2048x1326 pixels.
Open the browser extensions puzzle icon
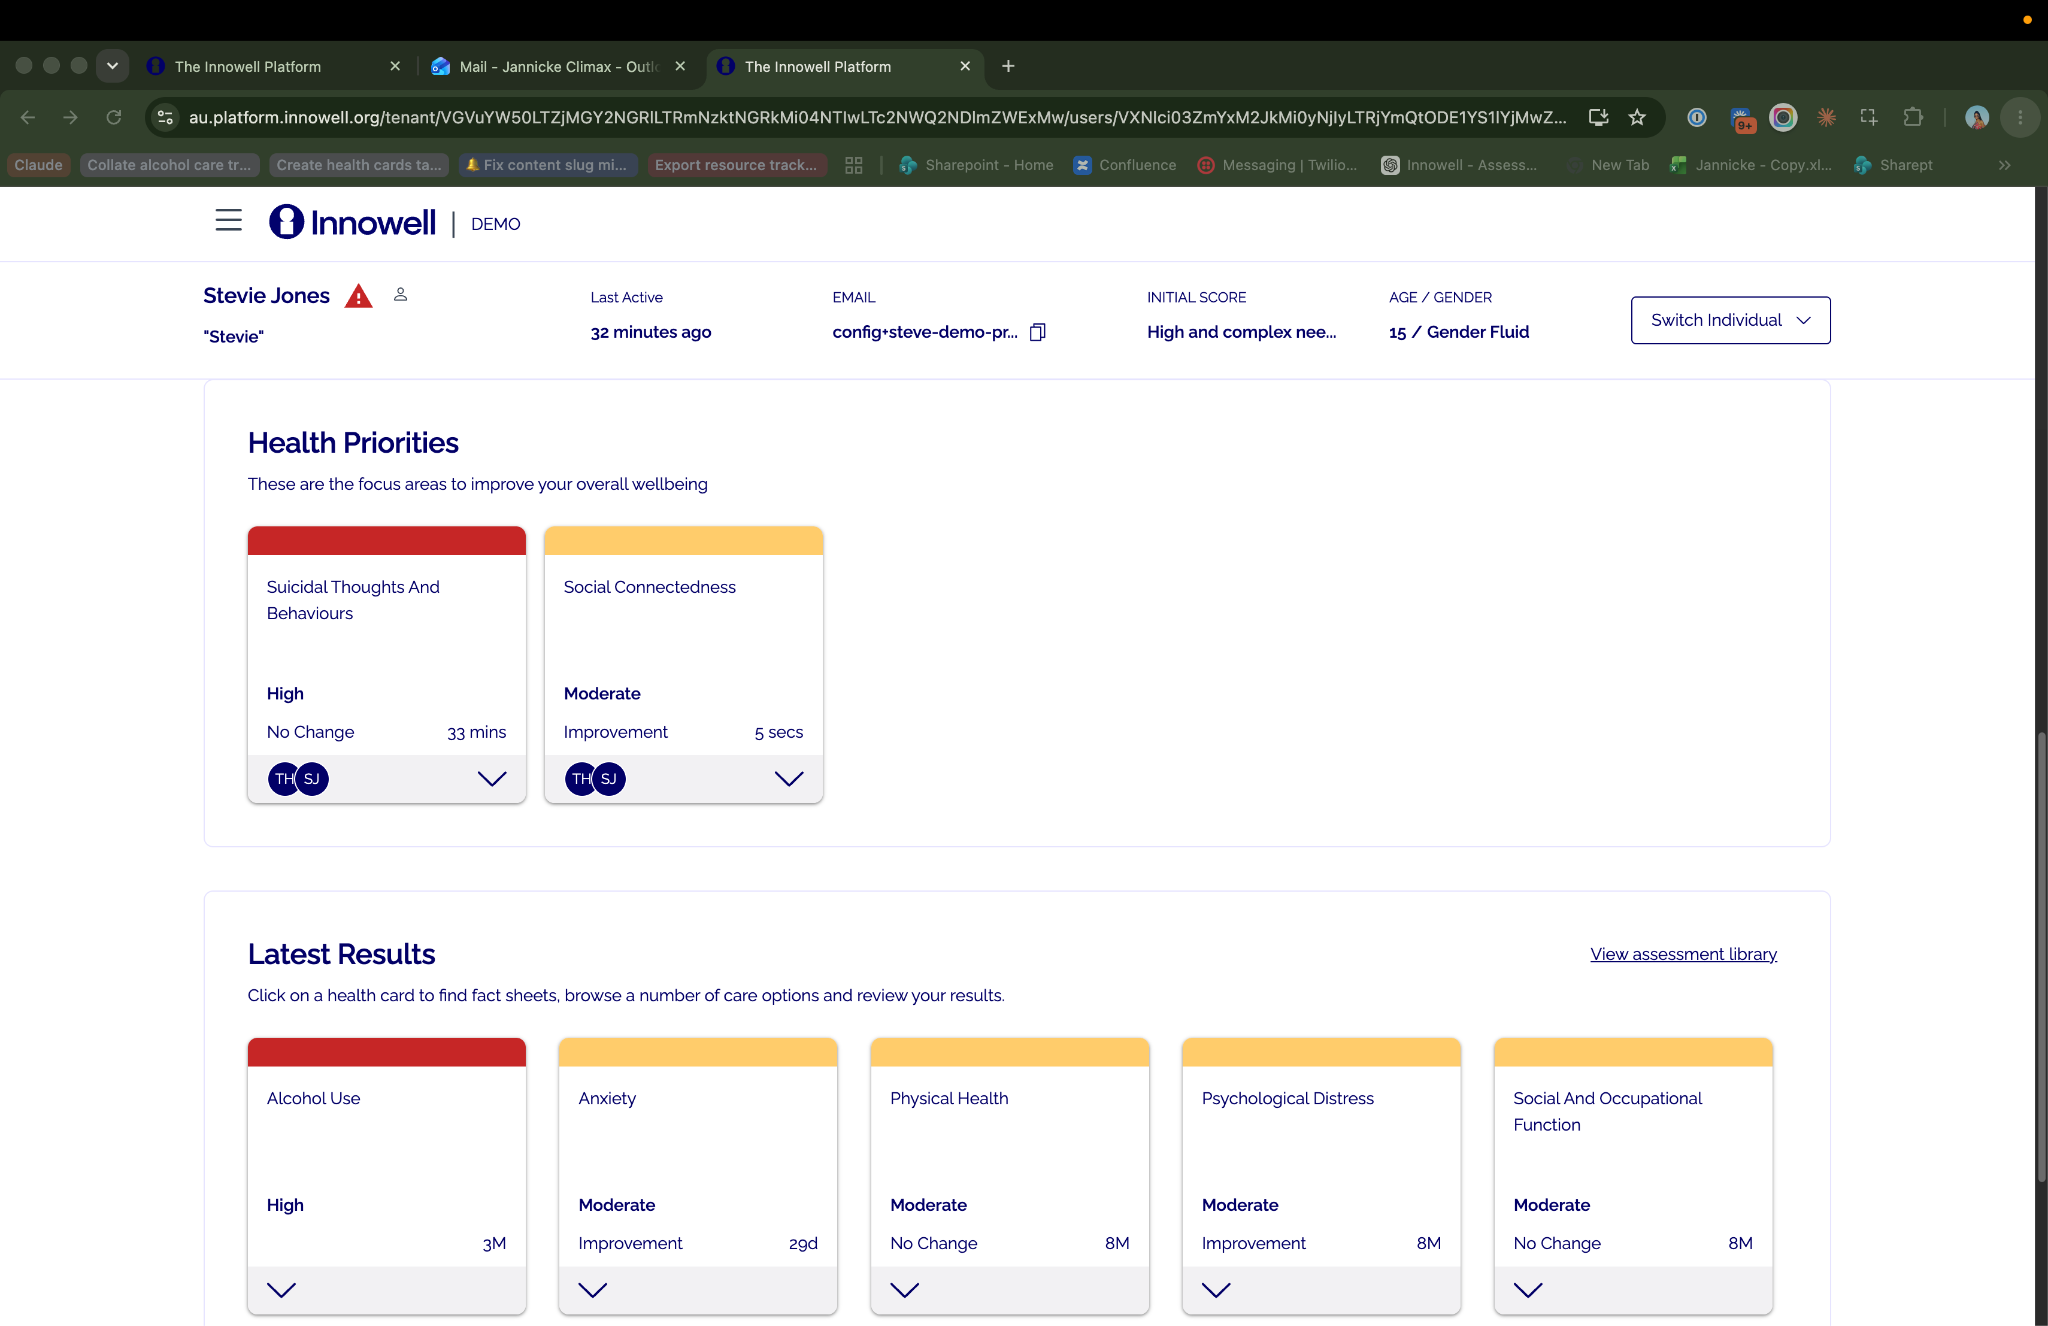1913,117
